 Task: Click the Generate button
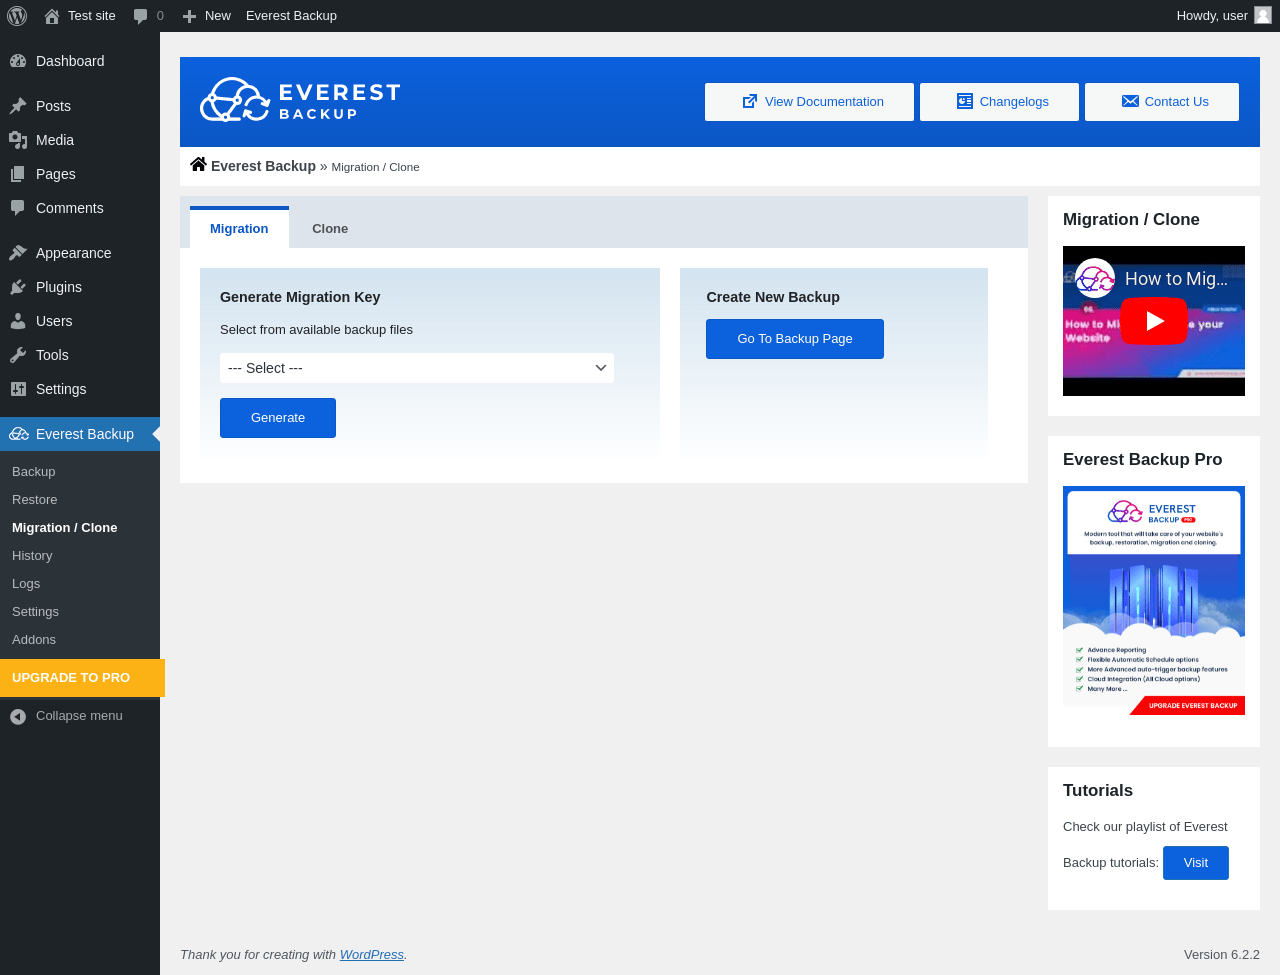pyautogui.click(x=278, y=418)
